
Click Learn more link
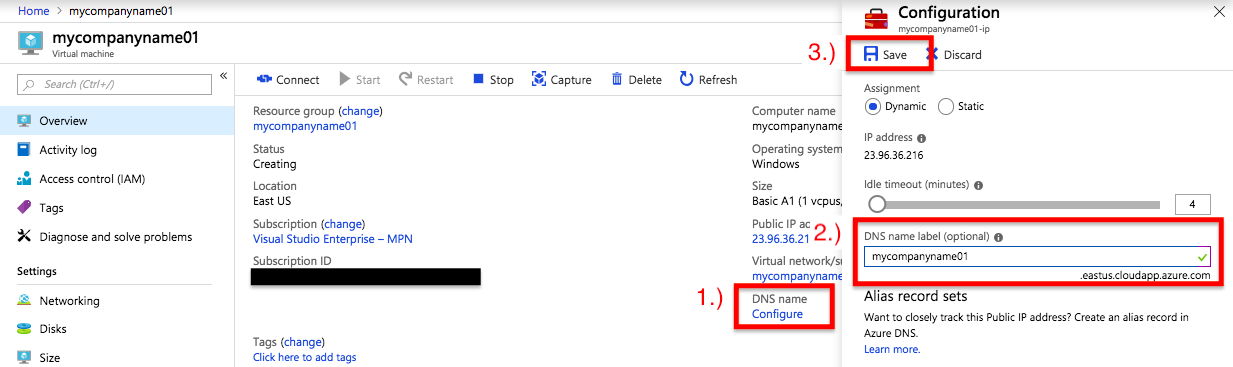point(892,349)
